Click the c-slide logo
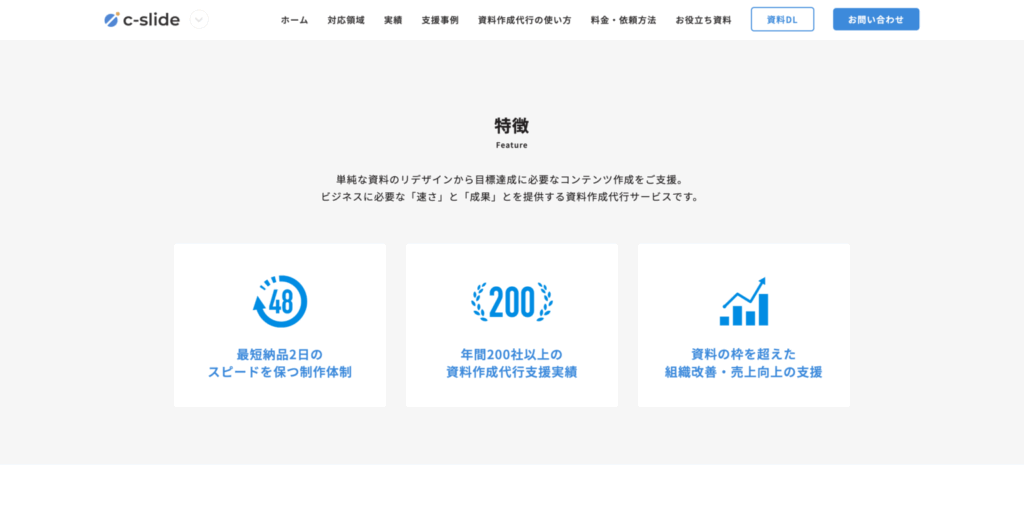The height and width of the screenshot is (505, 1024). (x=142, y=19)
